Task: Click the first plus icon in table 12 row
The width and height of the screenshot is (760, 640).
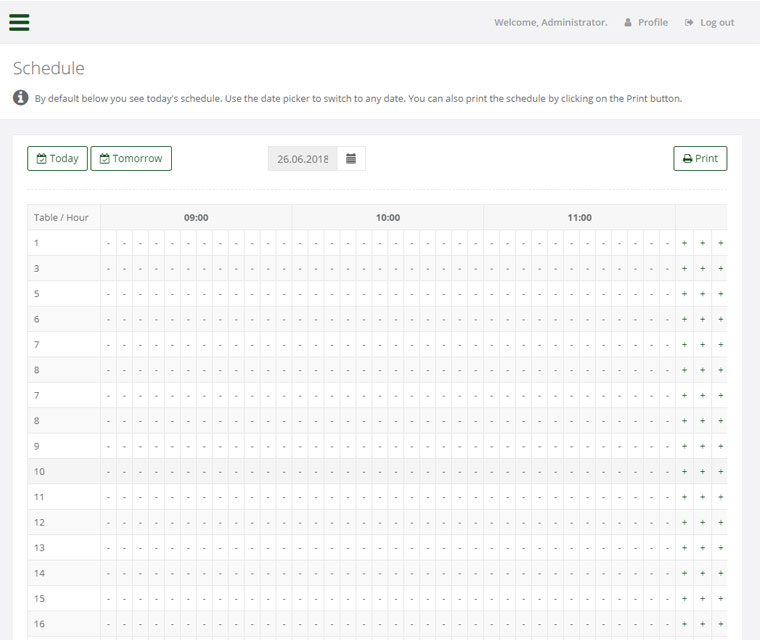Action: tap(684, 522)
